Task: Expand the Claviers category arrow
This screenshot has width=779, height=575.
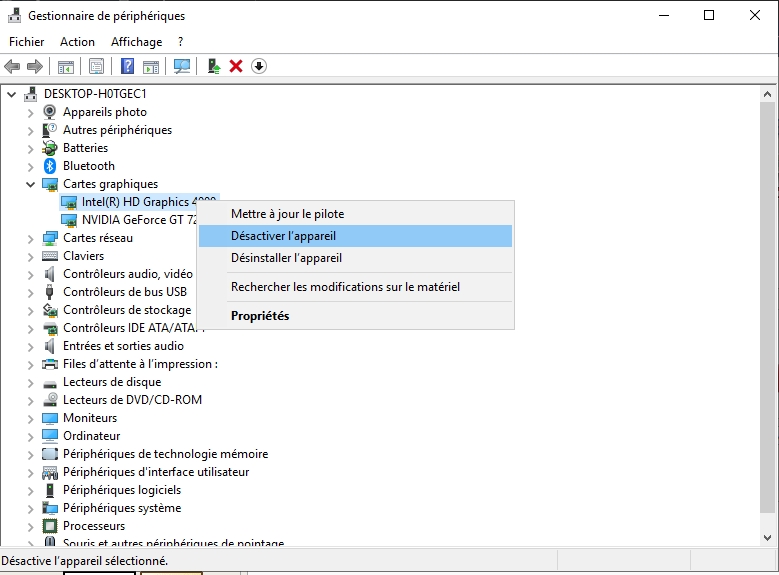Action: coord(30,256)
